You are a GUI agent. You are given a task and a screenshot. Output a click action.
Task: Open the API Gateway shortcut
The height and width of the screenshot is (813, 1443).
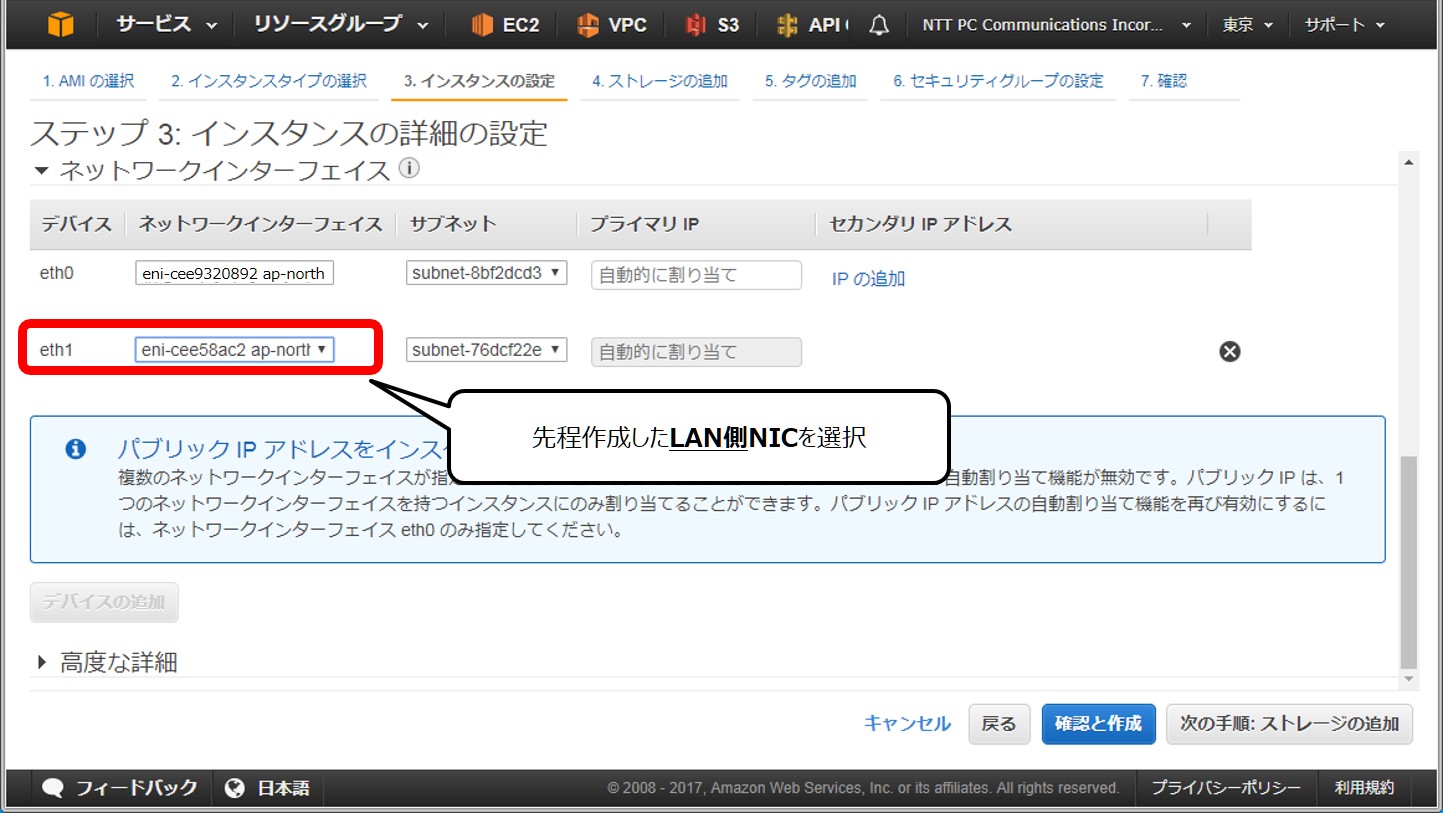[x=812, y=25]
